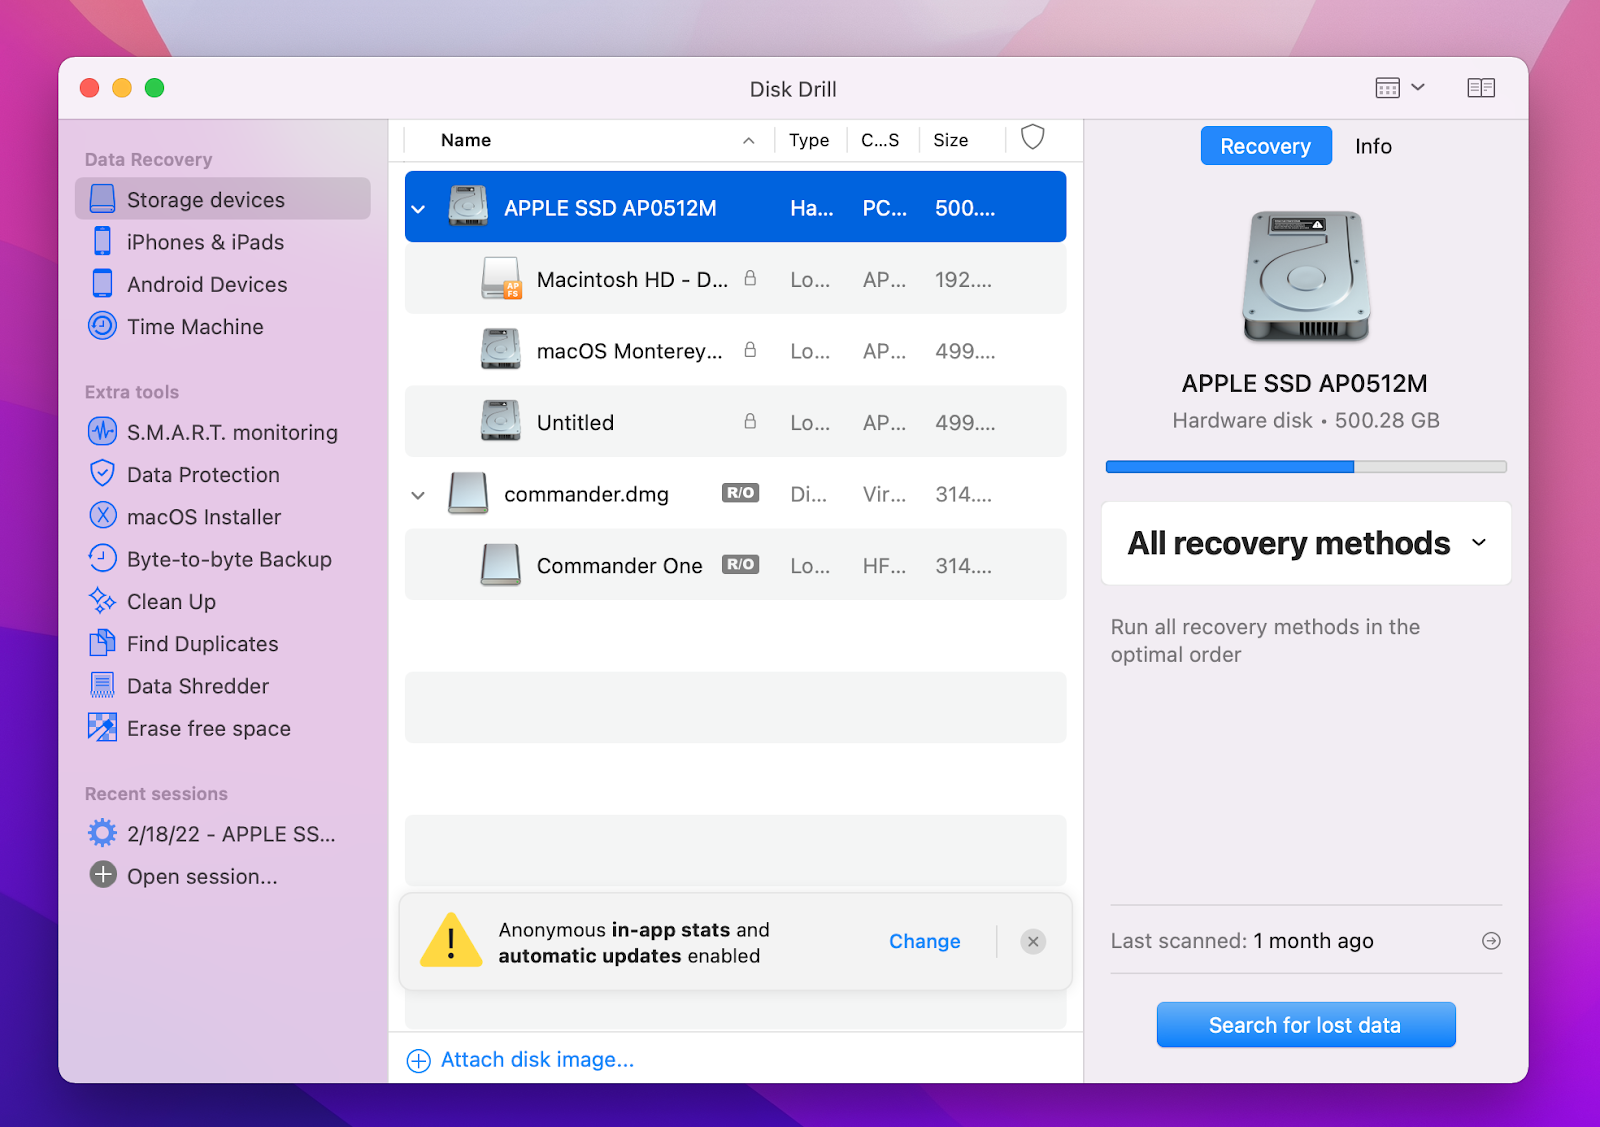Click R/O badge on commander.dmg row

[741, 493]
